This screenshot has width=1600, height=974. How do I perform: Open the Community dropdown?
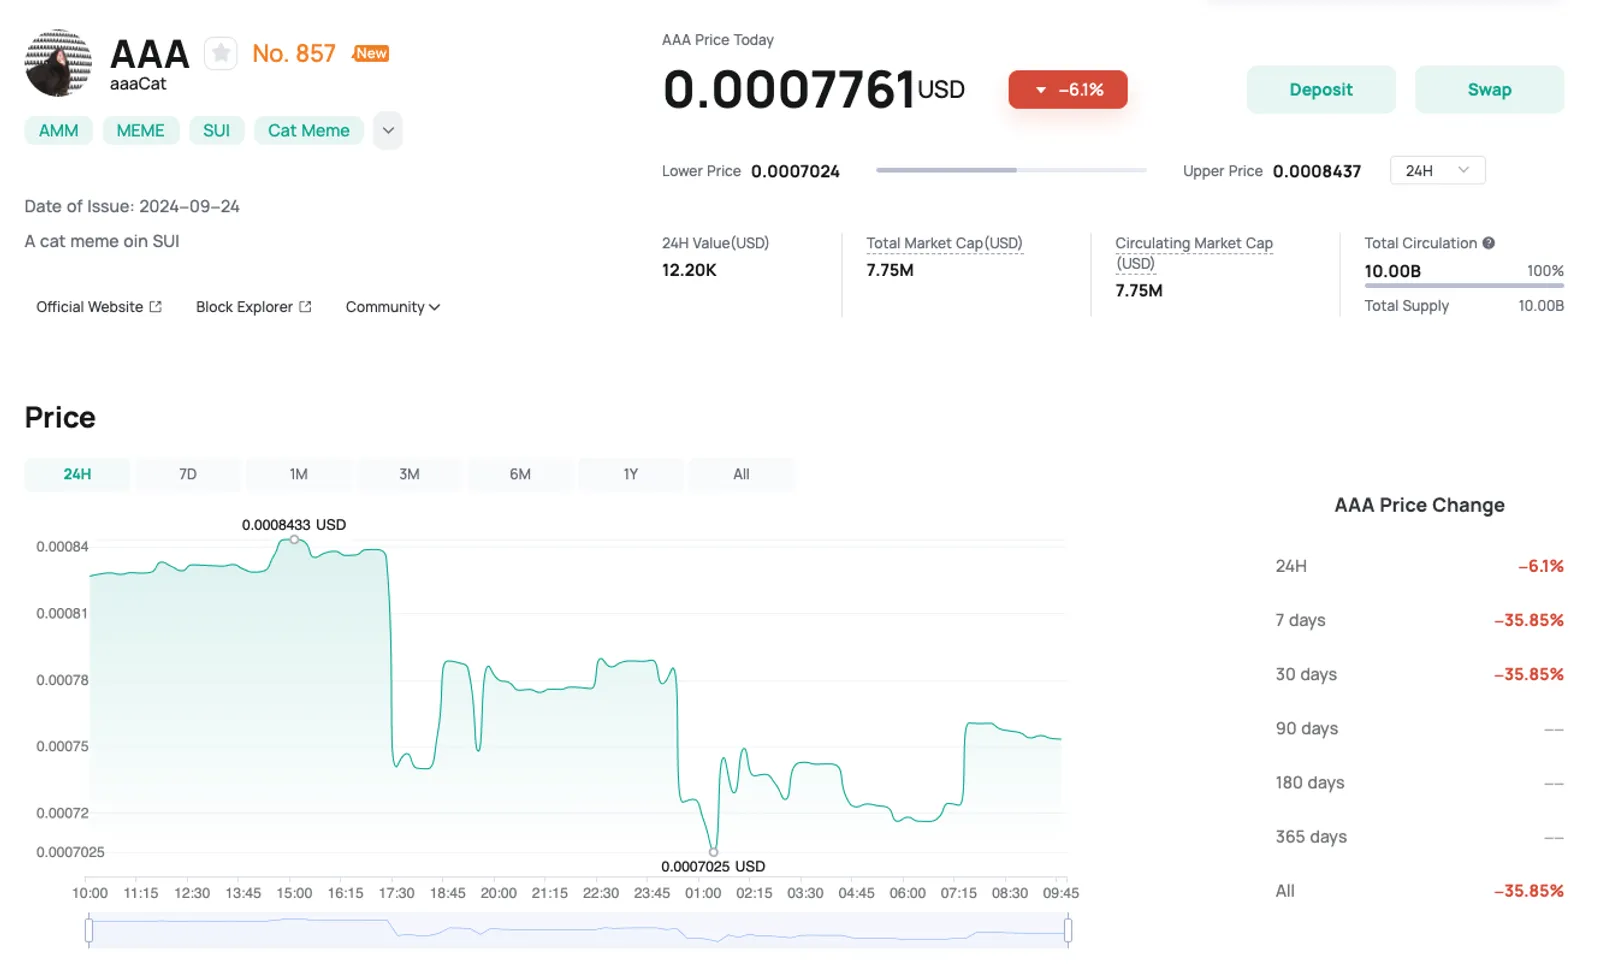tap(393, 307)
